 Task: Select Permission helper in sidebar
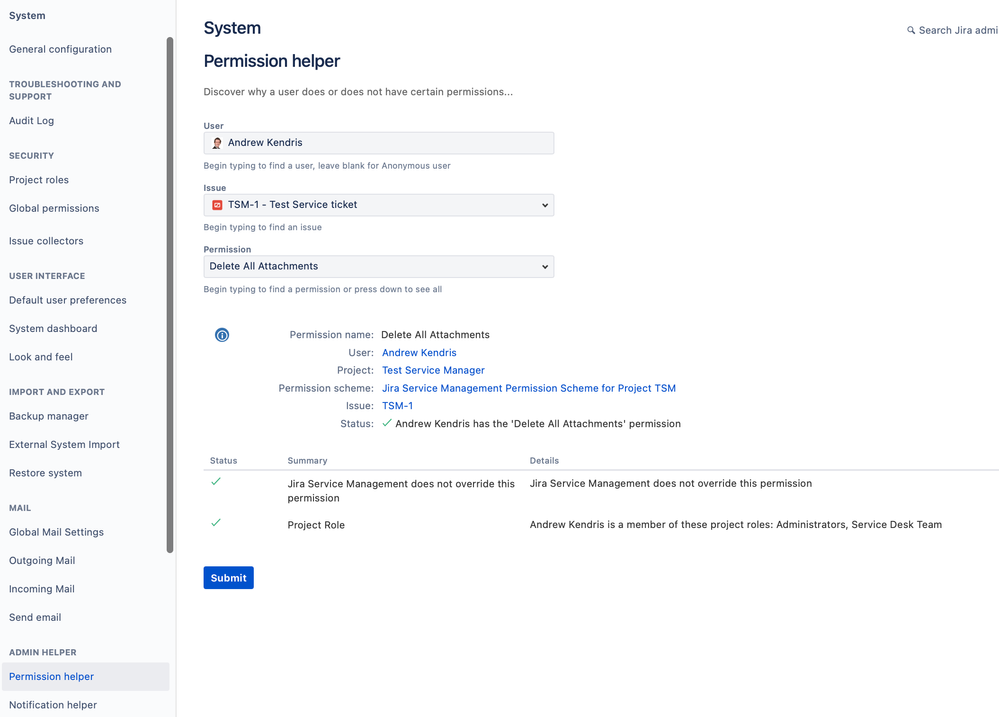click(x=85, y=676)
